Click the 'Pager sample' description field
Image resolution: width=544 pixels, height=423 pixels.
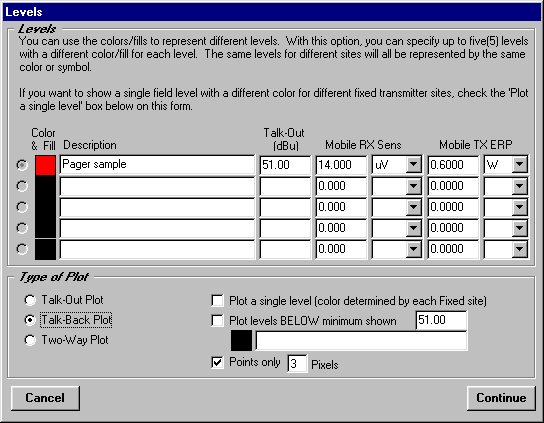(157, 164)
